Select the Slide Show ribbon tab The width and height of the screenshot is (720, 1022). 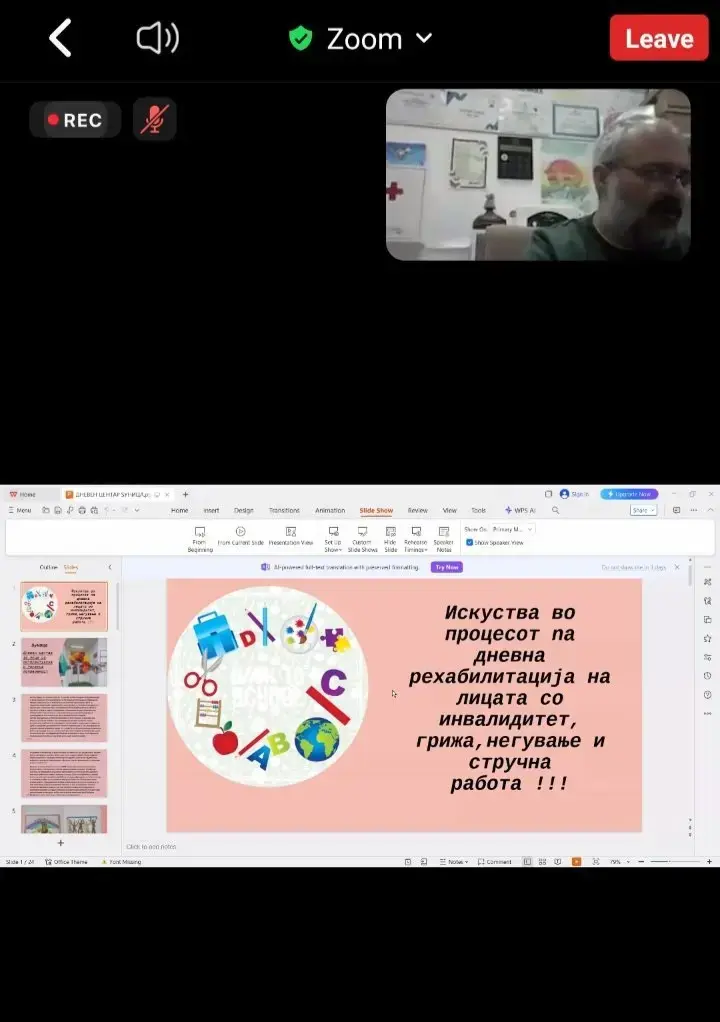(x=376, y=510)
